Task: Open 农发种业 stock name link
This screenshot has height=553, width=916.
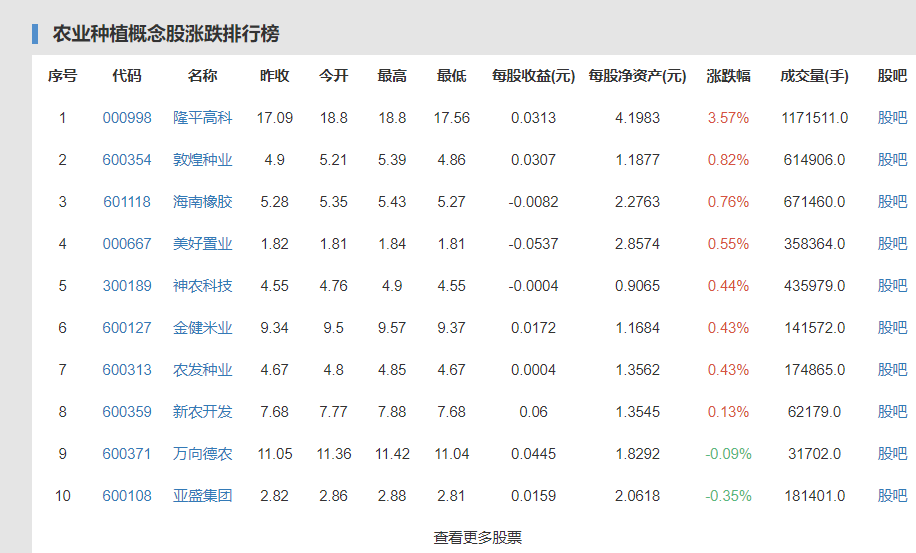Action: point(203,370)
